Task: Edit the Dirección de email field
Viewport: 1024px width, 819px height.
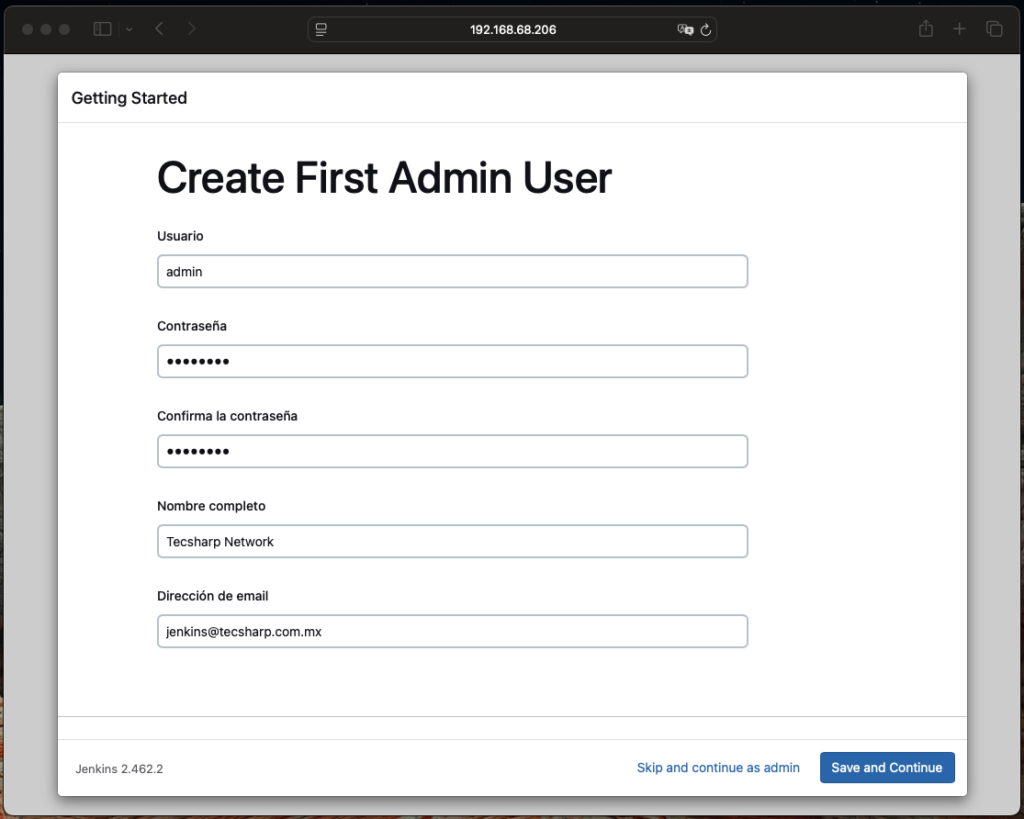Action: click(453, 632)
